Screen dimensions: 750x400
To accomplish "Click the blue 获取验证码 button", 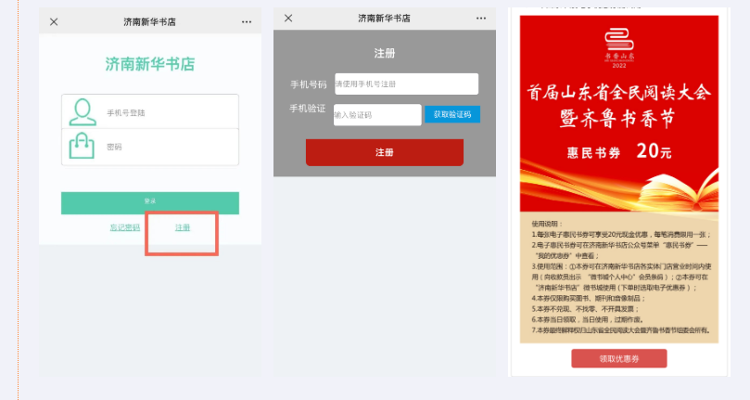I will pyautogui.click(x=452, y=114).
